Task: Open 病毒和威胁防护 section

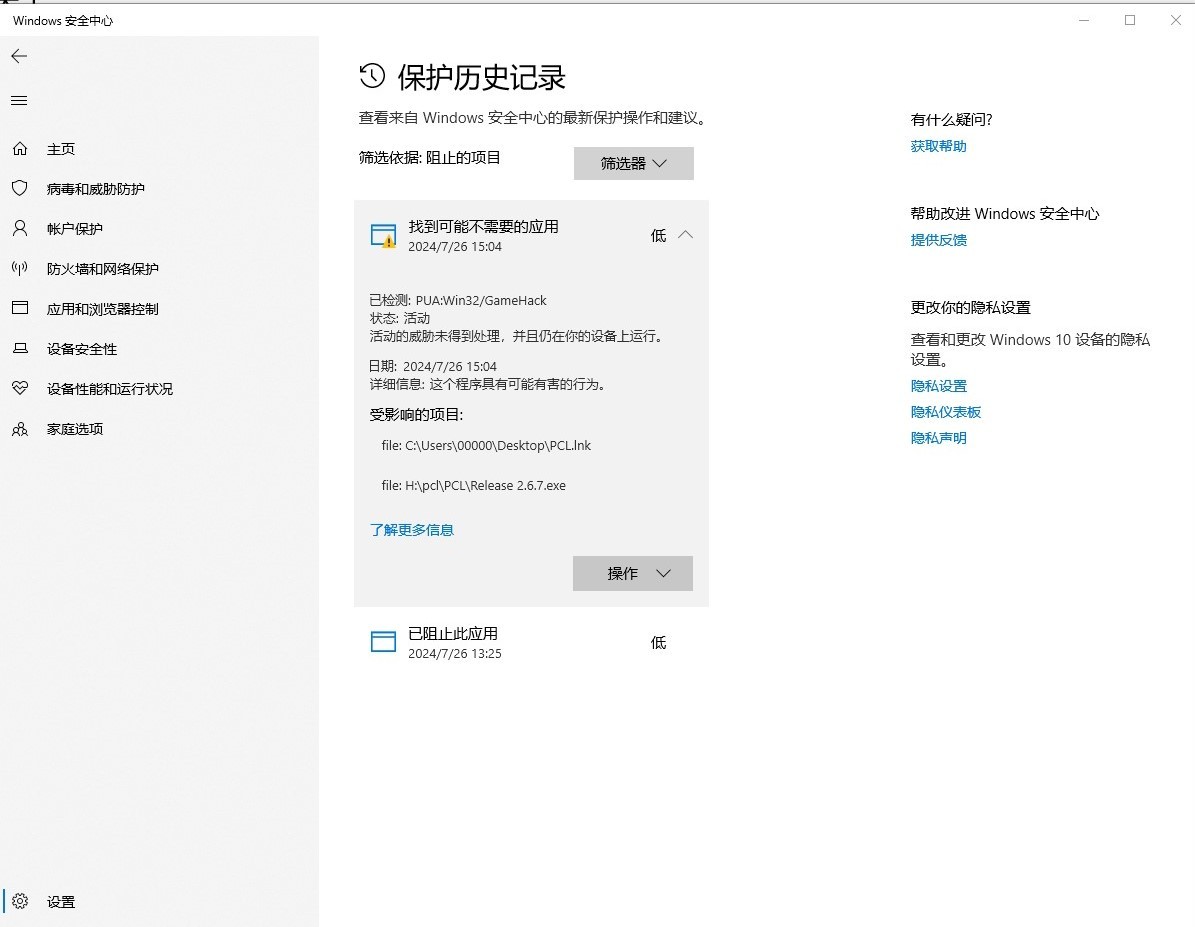Action: pyautogui.click(x=95, y=188)
